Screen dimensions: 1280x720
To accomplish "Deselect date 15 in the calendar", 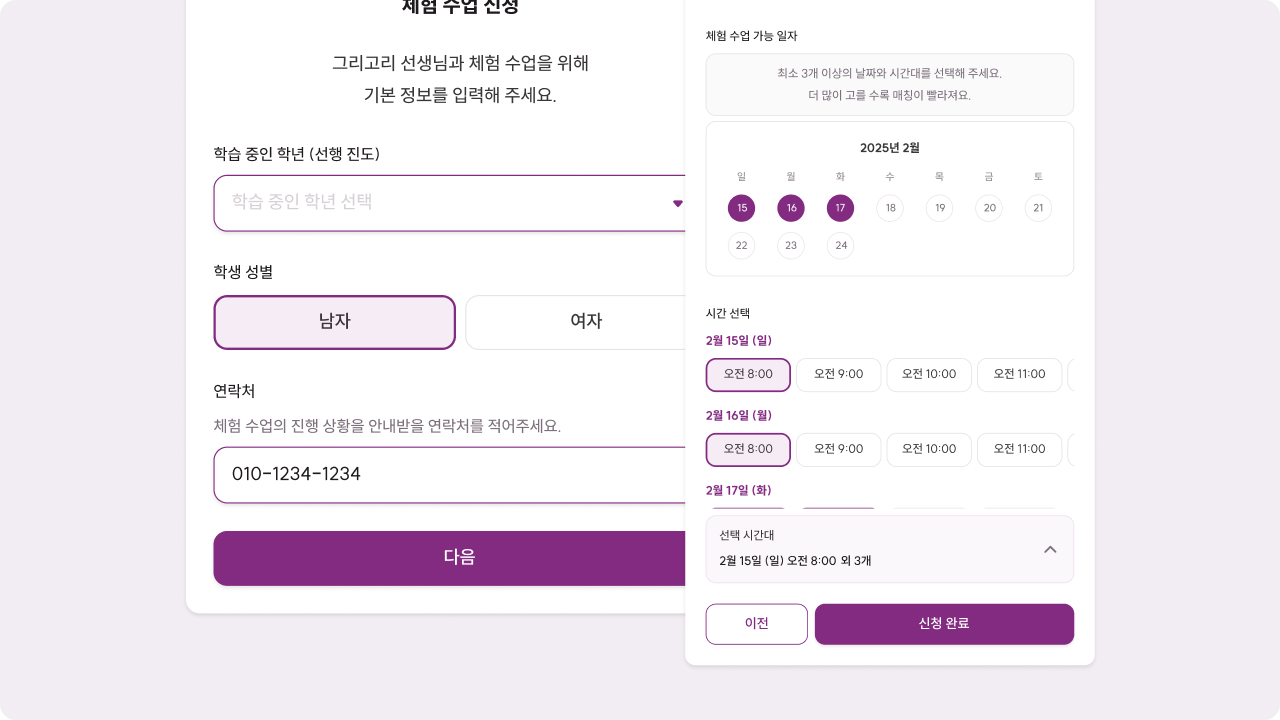I will pos(741,208).
